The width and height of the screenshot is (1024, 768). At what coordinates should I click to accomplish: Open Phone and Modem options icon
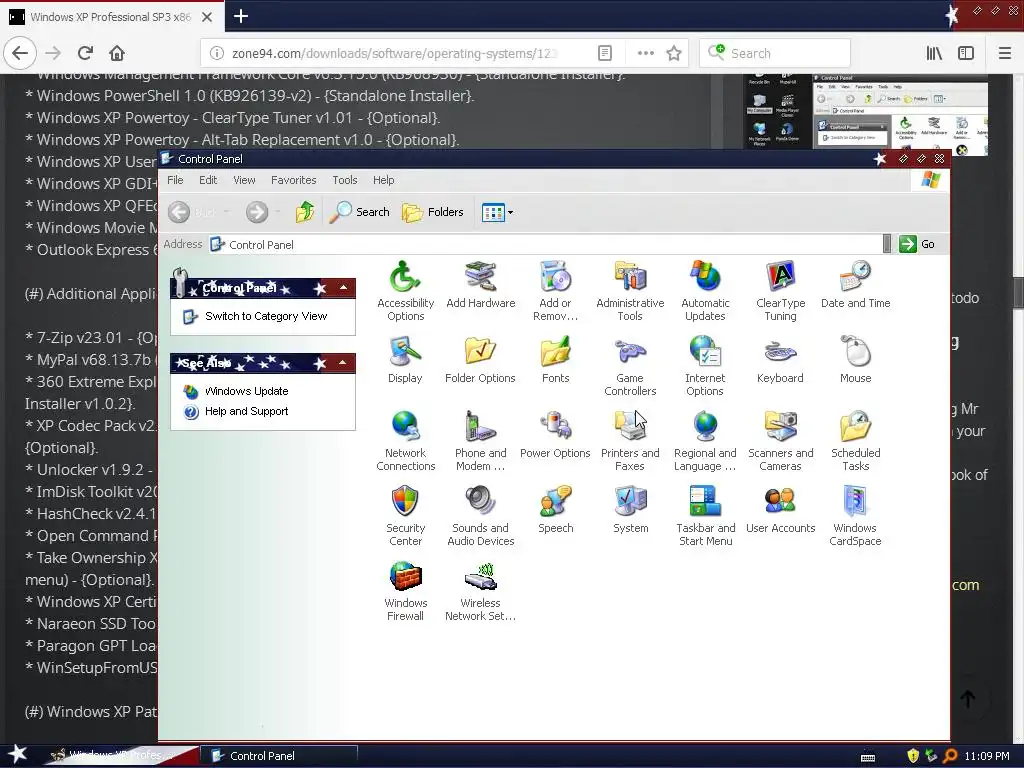coord(481,441)
